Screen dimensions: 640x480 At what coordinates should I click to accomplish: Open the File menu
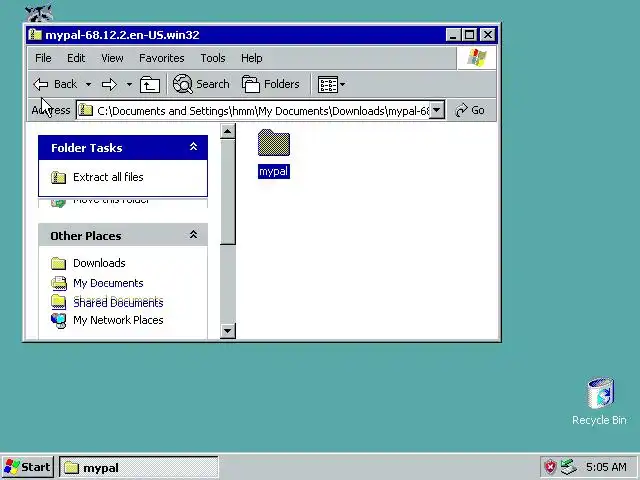[43, 58]
